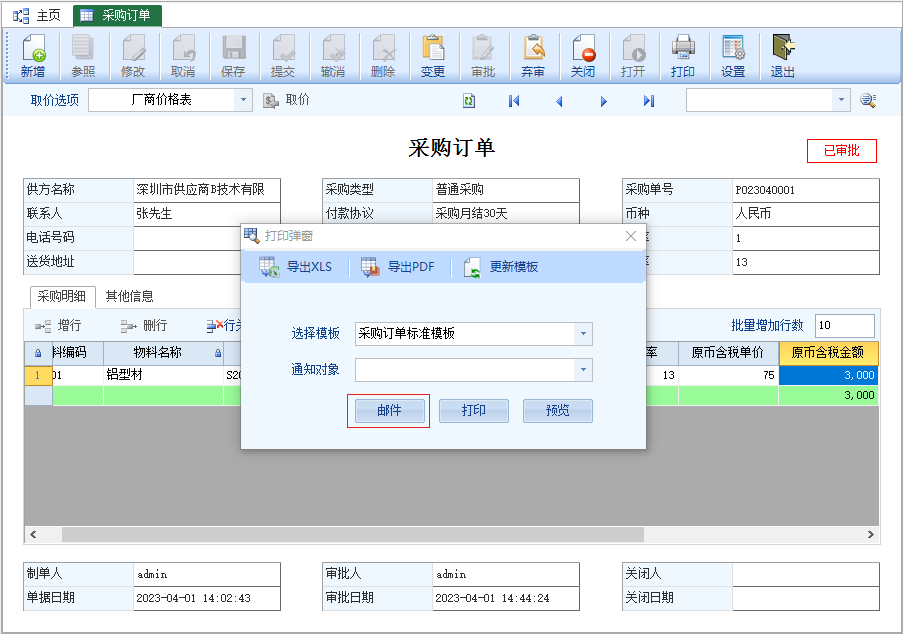Expand the 通知对象 dropdown

tap(583, 370)
